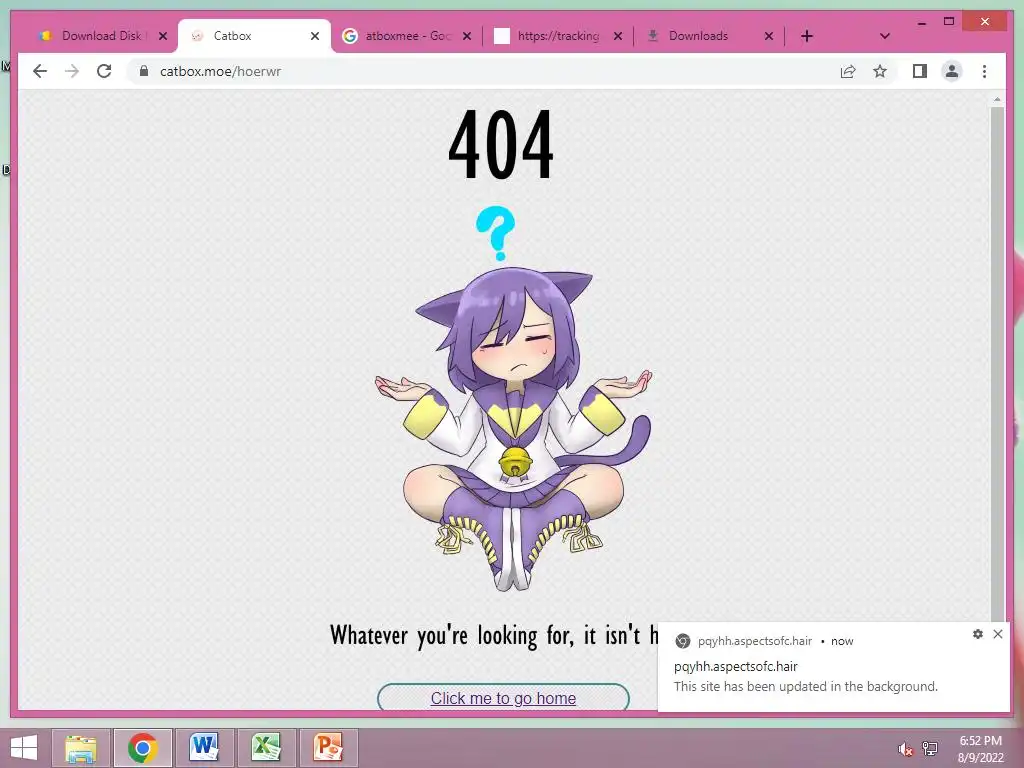Open the Chrome profile avatar menu
This screenshot has height=768, width=1024.
952,71
